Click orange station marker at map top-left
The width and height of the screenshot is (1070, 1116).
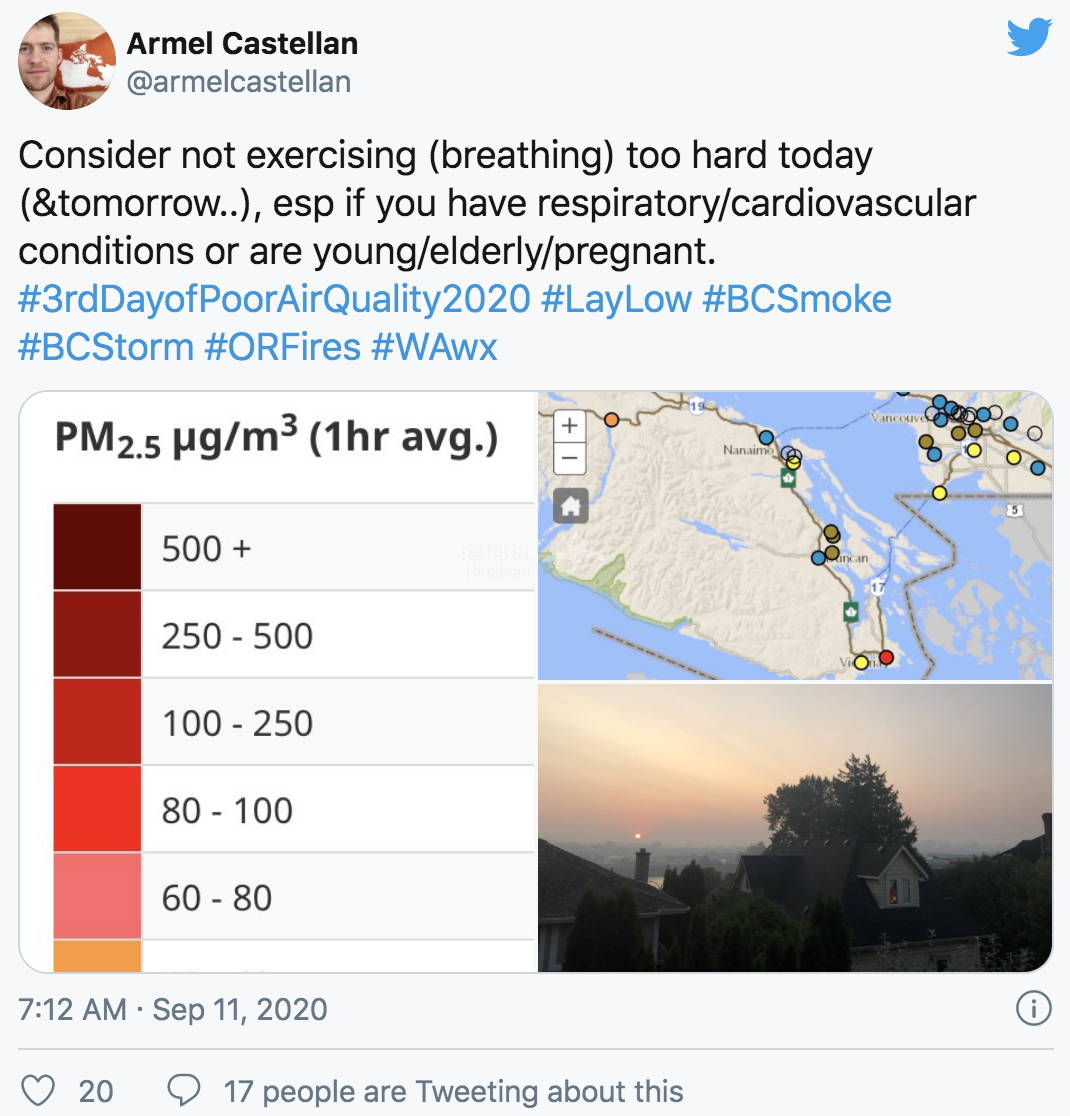(x=611, y=419)
